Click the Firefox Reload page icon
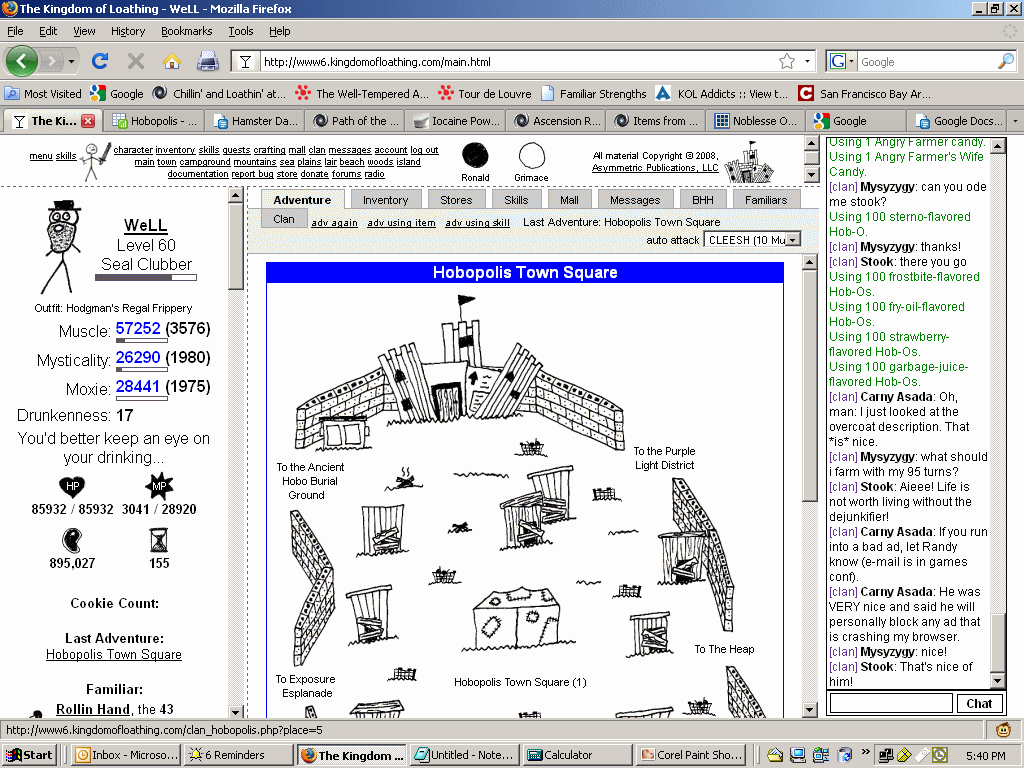 (x=99, y=61)
